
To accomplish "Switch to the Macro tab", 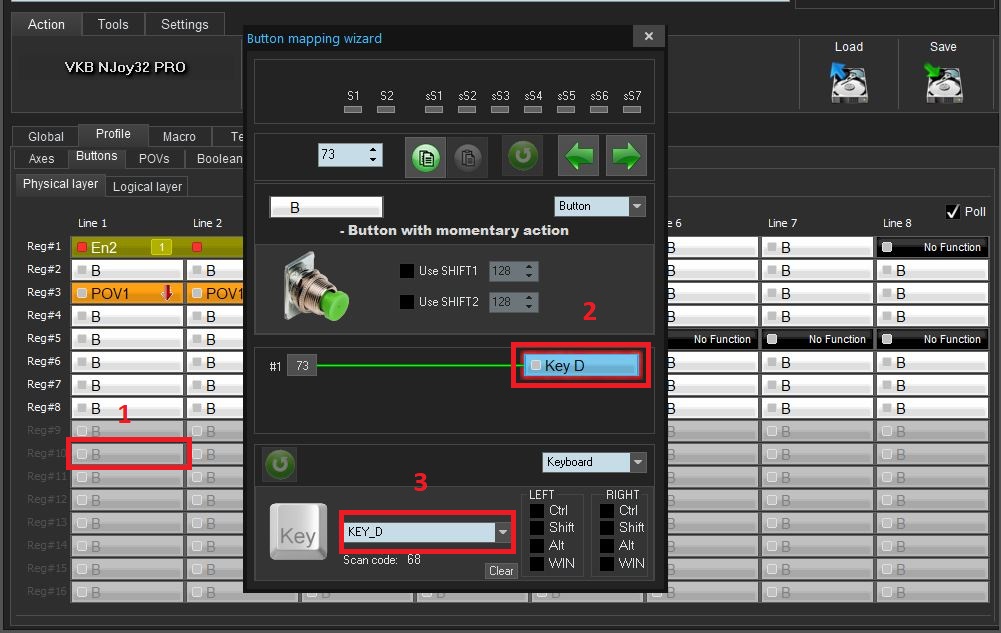I will 179,136.
